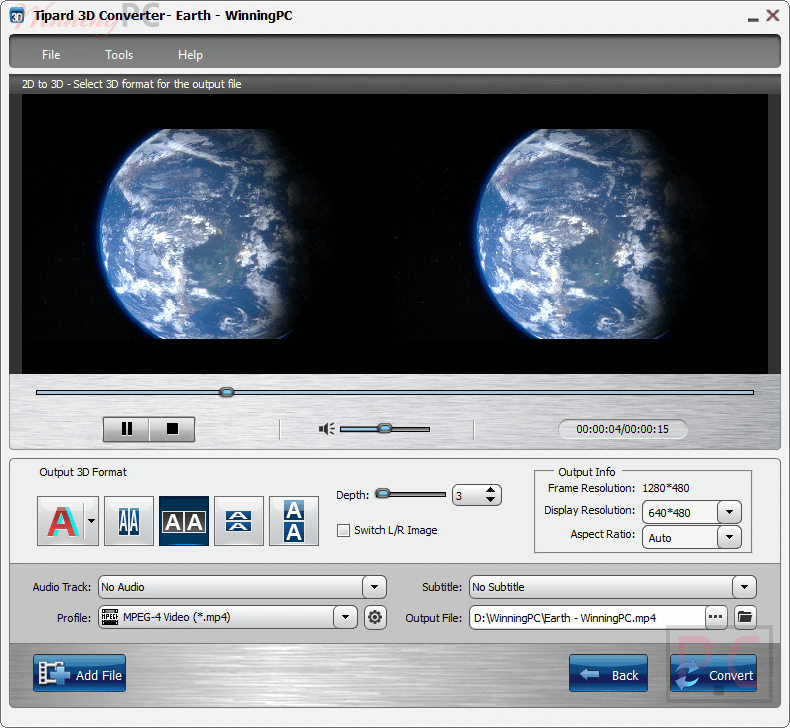
Task: Stop the video playback
Action: 172,429
